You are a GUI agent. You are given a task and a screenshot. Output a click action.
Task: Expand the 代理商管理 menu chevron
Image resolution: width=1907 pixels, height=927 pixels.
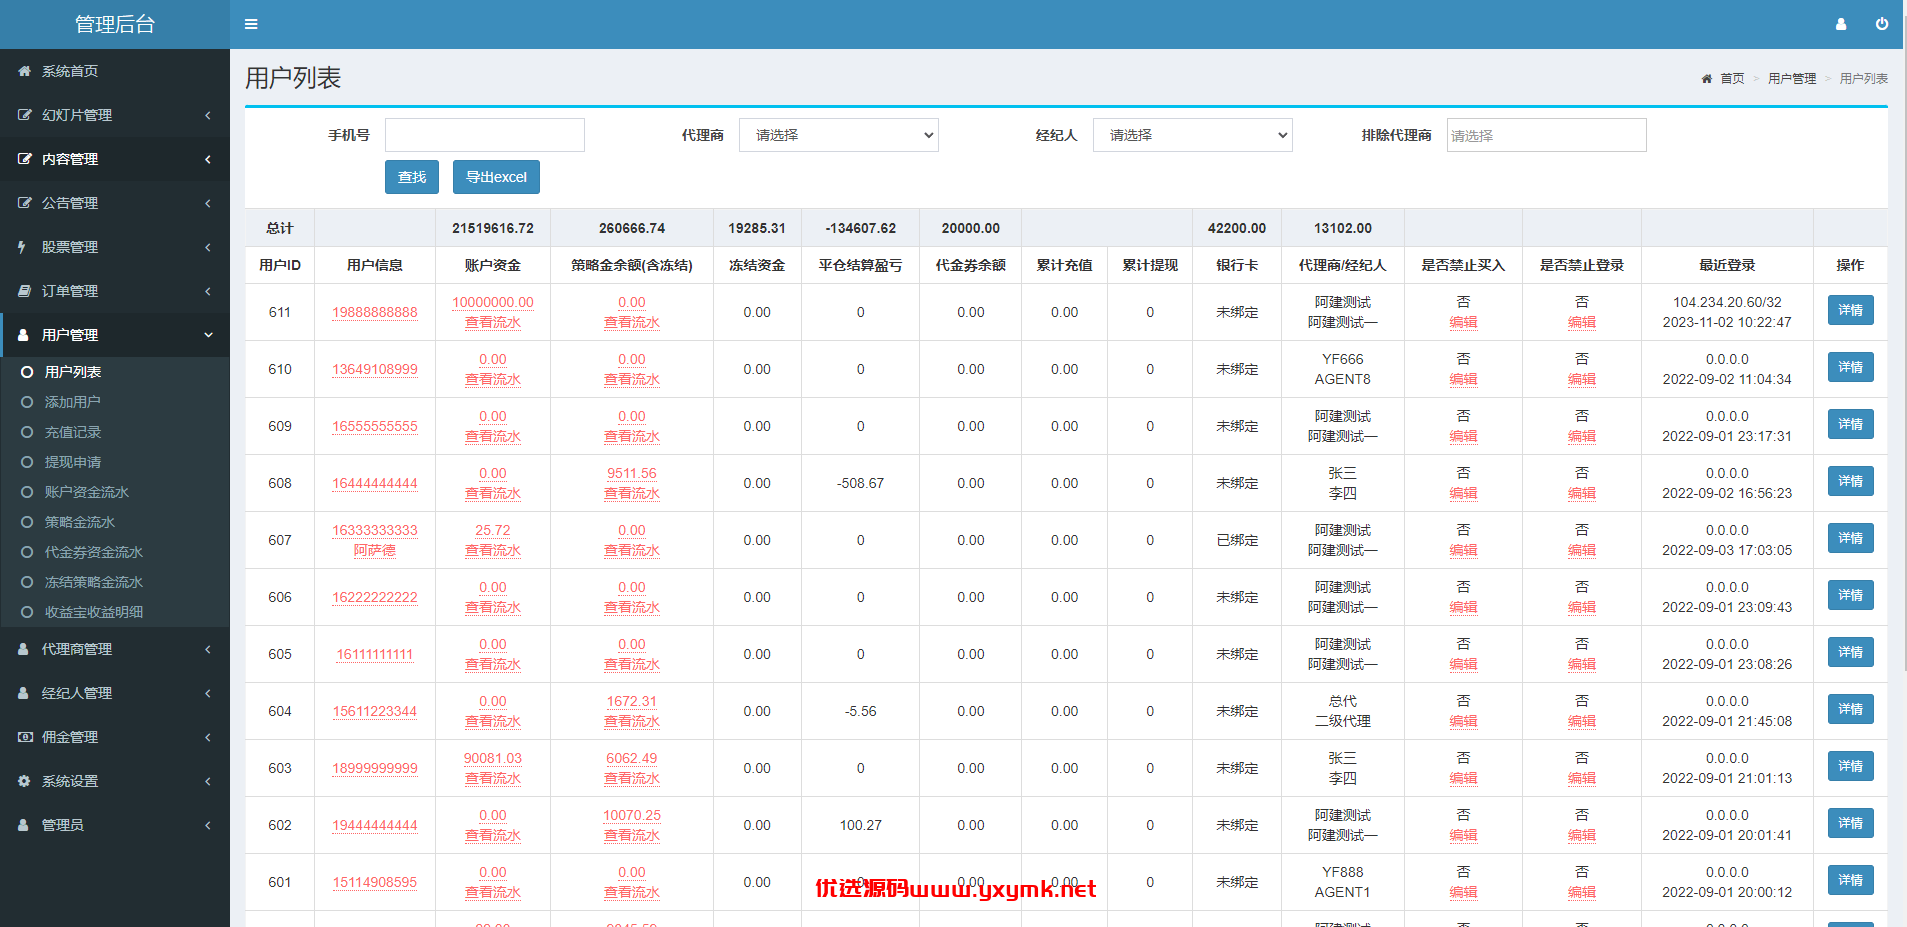point(208,649)
